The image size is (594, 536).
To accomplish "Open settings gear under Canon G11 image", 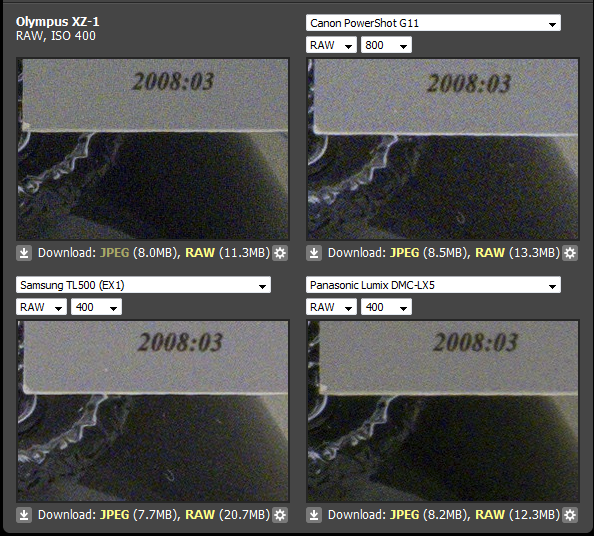I will [x=570, y=253].
